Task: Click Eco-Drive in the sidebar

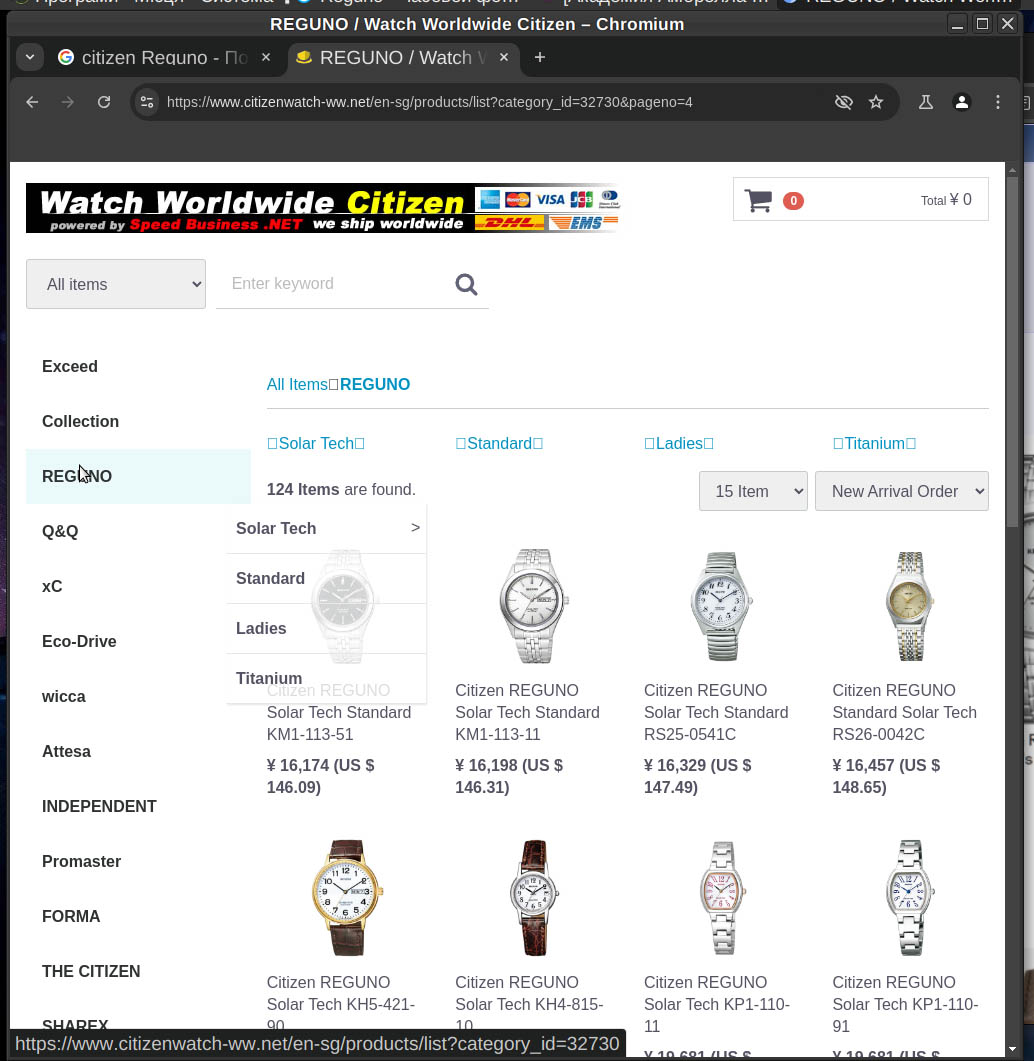Action: [x=79, y=641]
